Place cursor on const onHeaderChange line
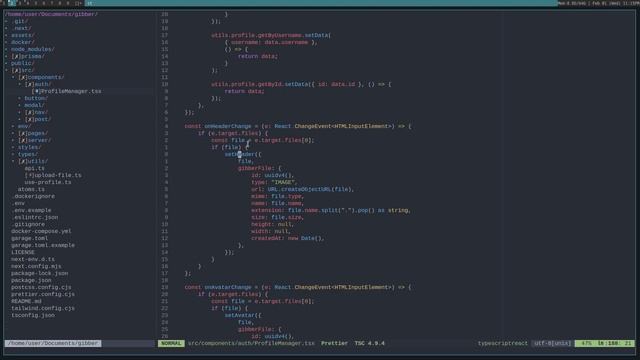Viewport: 640px width, 360px height. [298, 126]
